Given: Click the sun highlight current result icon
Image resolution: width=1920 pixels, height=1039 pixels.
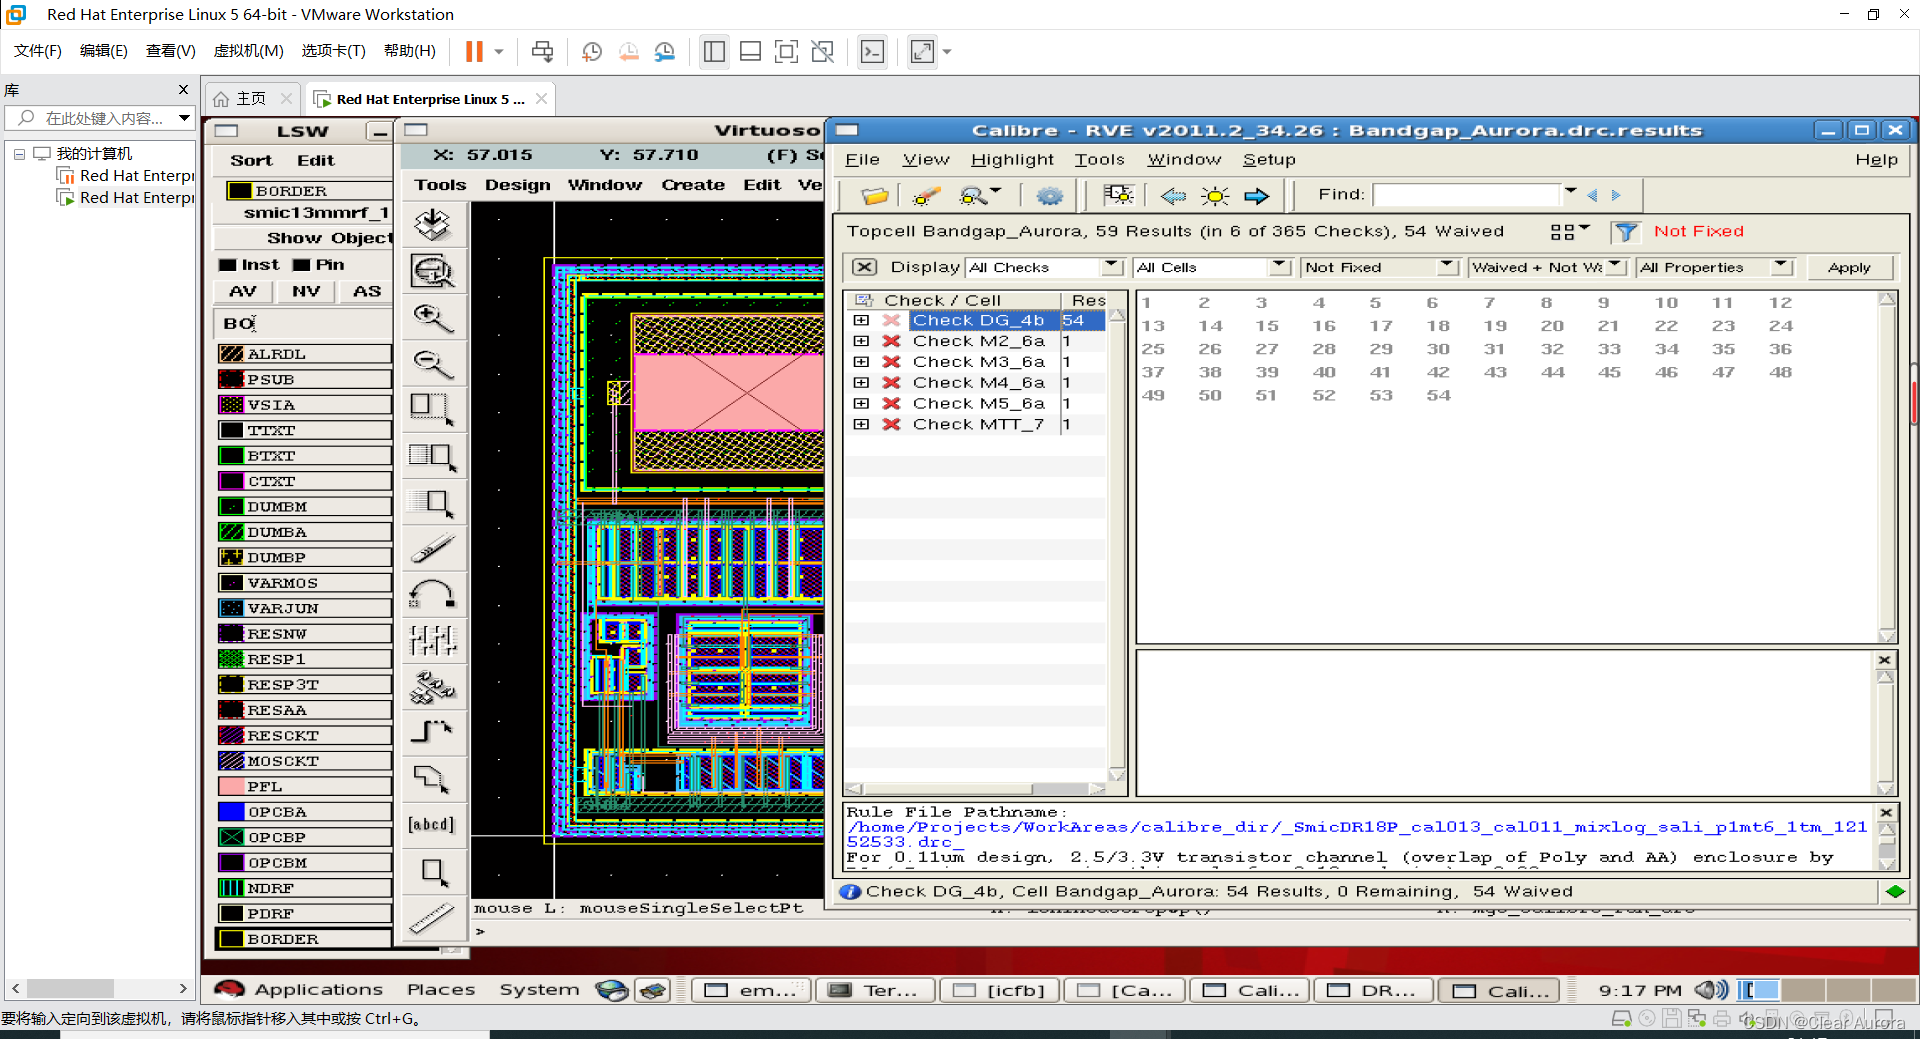Looking at the screenshot, I should (x=1215, y=196).
